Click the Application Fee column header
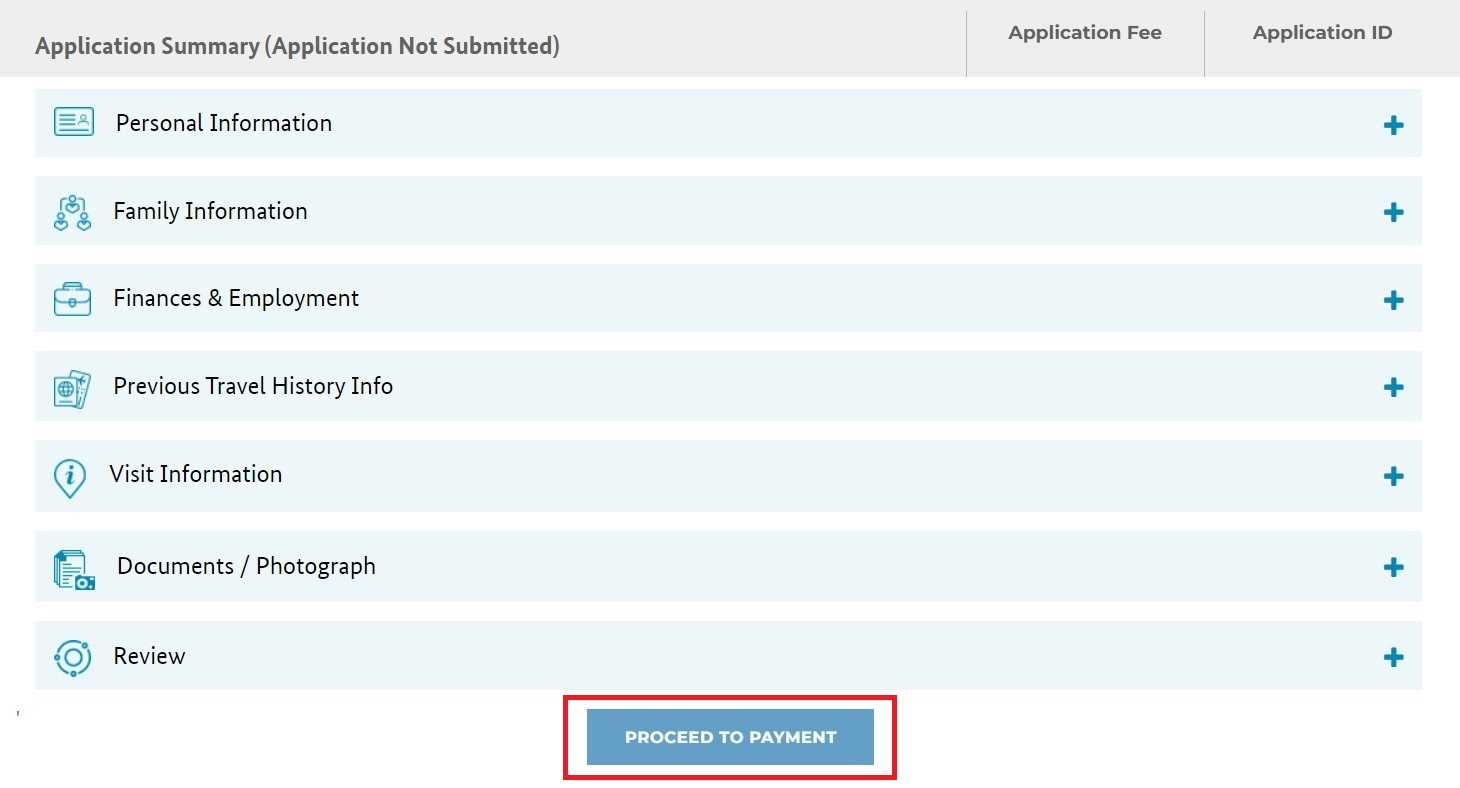This screenshot has height=788, width=1460. point(1084,33)
